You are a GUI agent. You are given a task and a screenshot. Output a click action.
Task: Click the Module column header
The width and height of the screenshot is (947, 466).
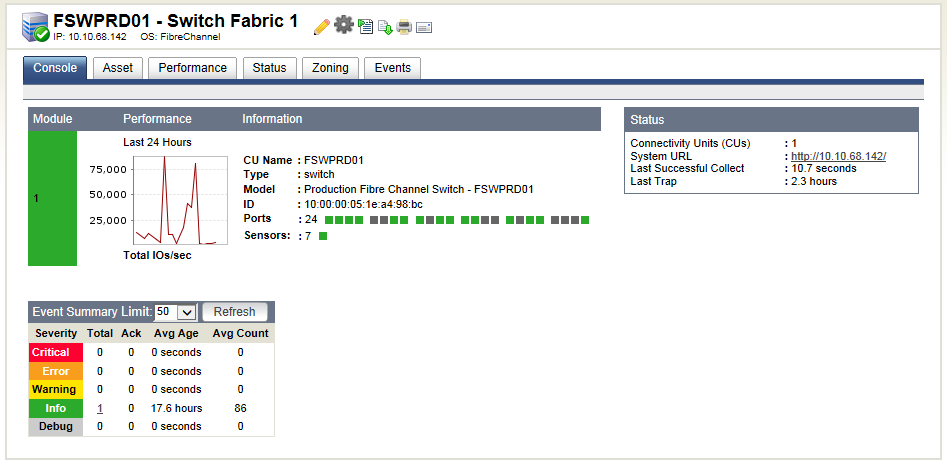(53, 119)
